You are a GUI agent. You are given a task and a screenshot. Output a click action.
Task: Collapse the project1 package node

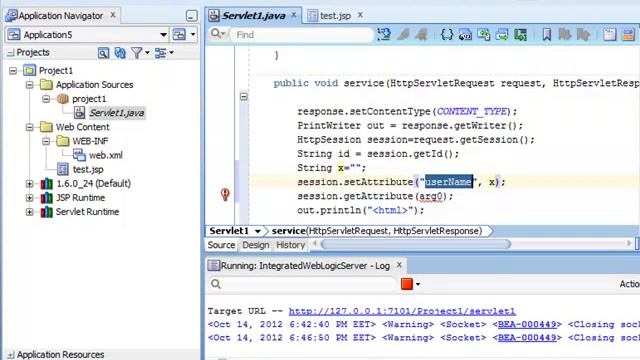click(46, 99)
